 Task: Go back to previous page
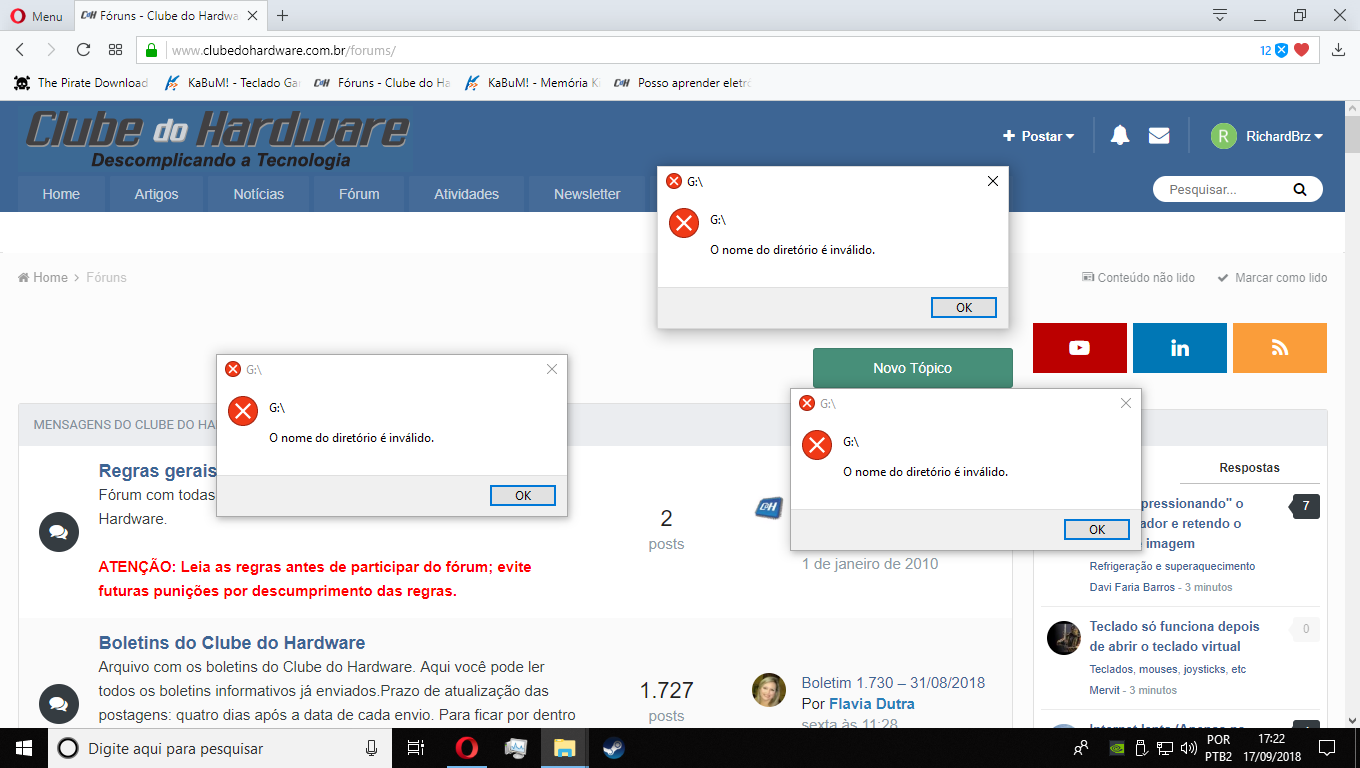point(20,50)
